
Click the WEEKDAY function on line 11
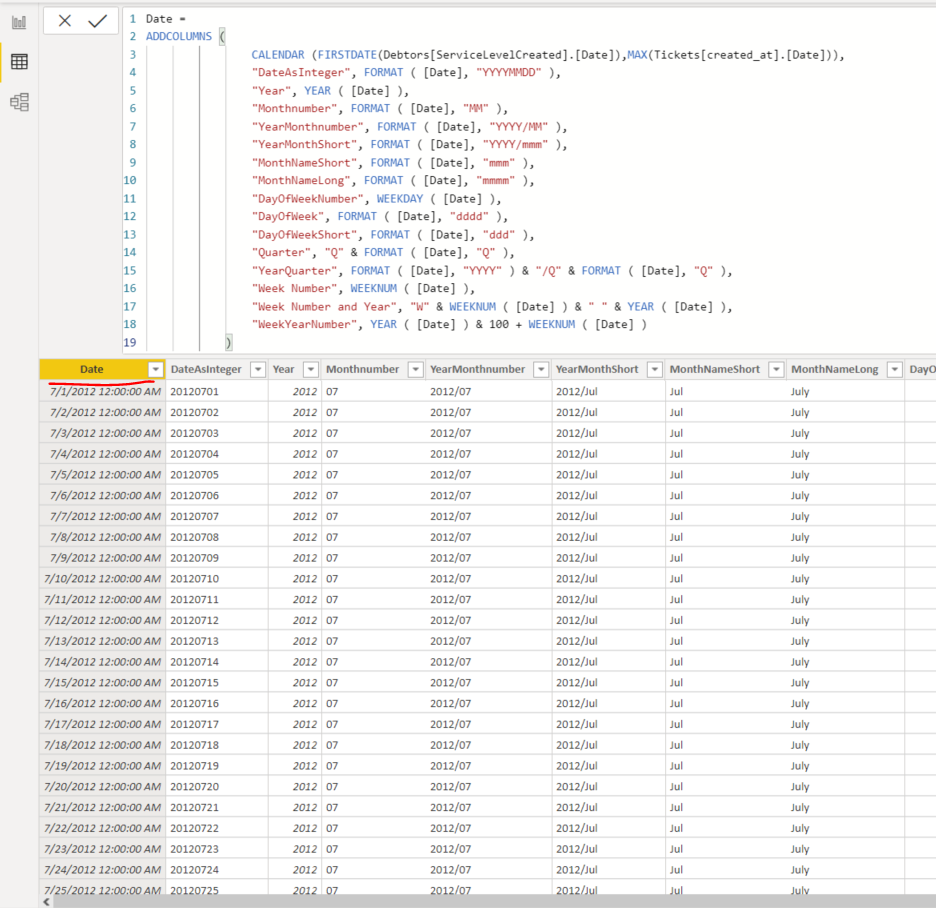click(399, 199)
